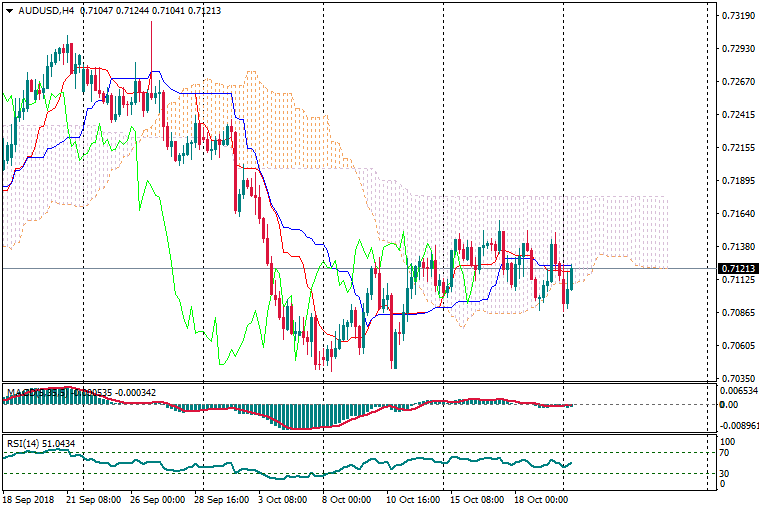Click the 8 Oct 00:00 time label
Viewport: 759px width, 511px height.
pyautogui.click(x=344, y=499)
